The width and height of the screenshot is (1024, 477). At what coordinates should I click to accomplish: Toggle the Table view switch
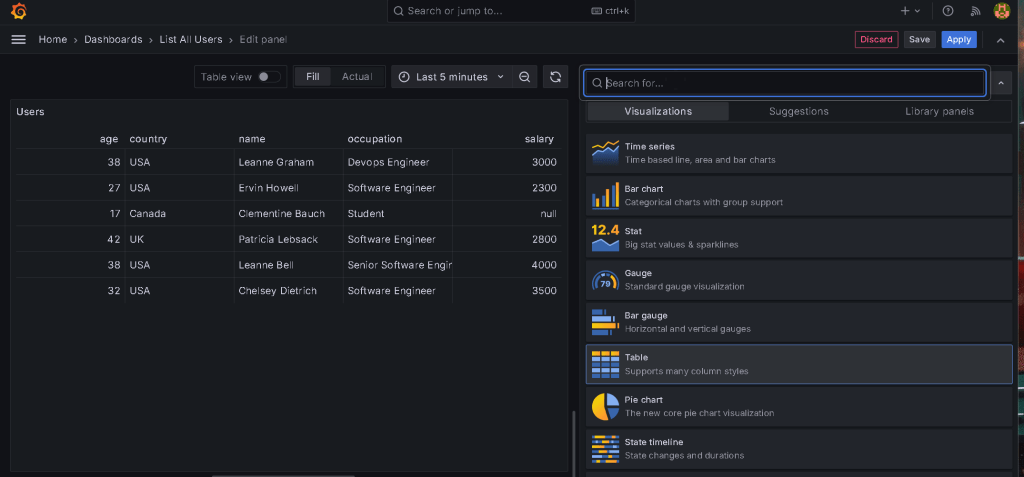pos(269,77)
